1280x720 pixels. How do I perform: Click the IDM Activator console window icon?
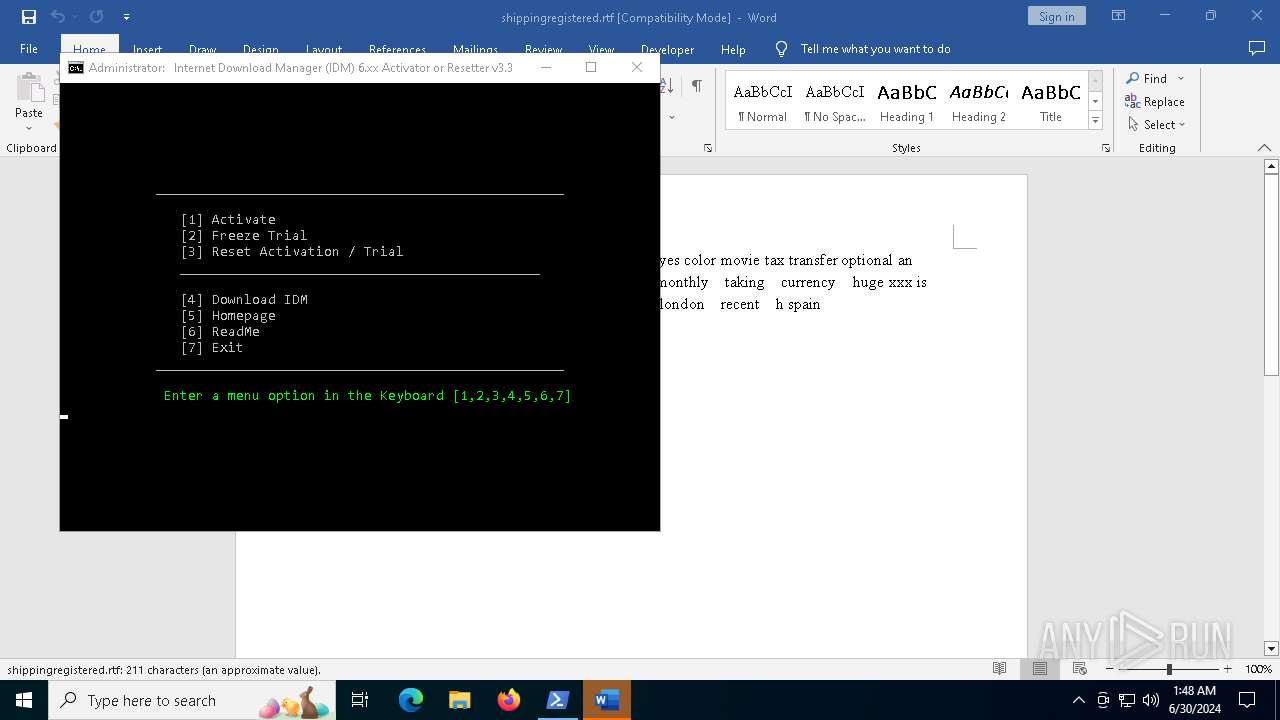(x=76, y=67)
